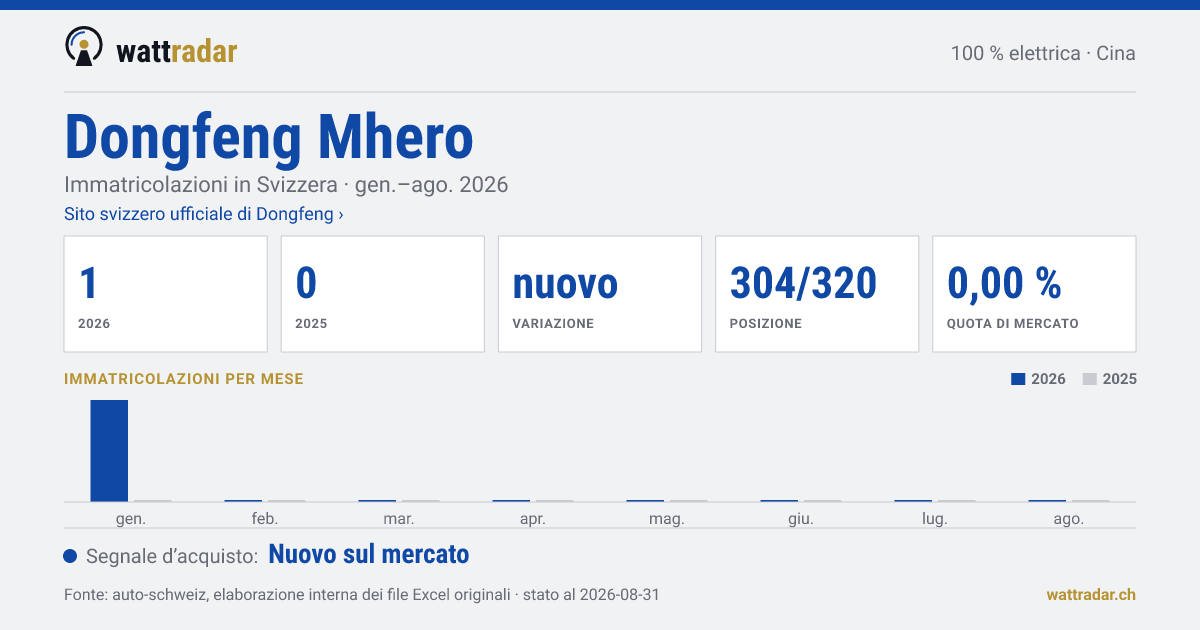This screenshot has height=630, width=1200.
Task: Select the '100 % elettrica · Cina' label
Action: pos(1043,53)
